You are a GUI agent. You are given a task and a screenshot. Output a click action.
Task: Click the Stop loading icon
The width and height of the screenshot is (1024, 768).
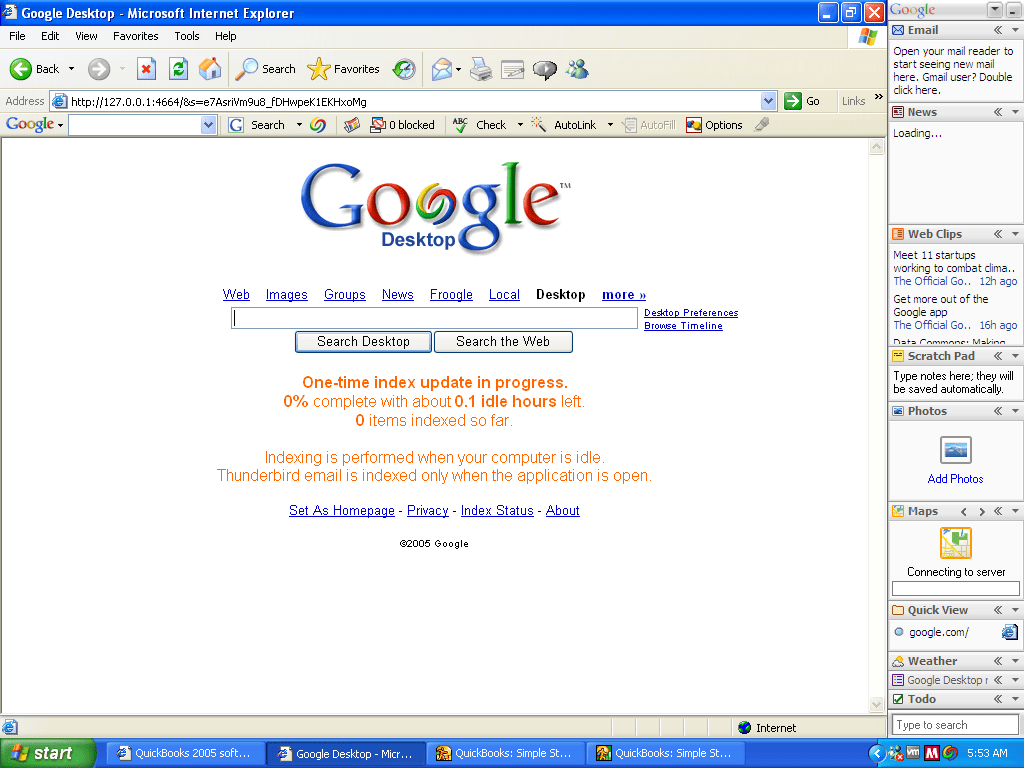point(147,69)
